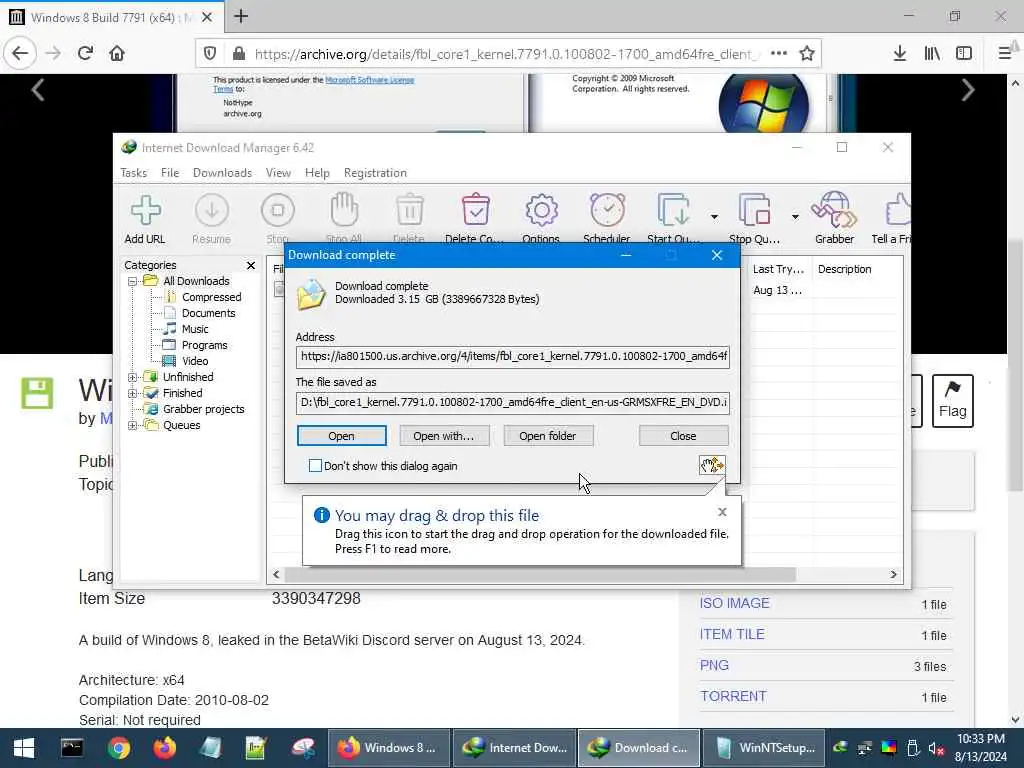Click the Address field in download dialog
The height and width of the screenshot is (768, 1024).
tap(513, 357)
